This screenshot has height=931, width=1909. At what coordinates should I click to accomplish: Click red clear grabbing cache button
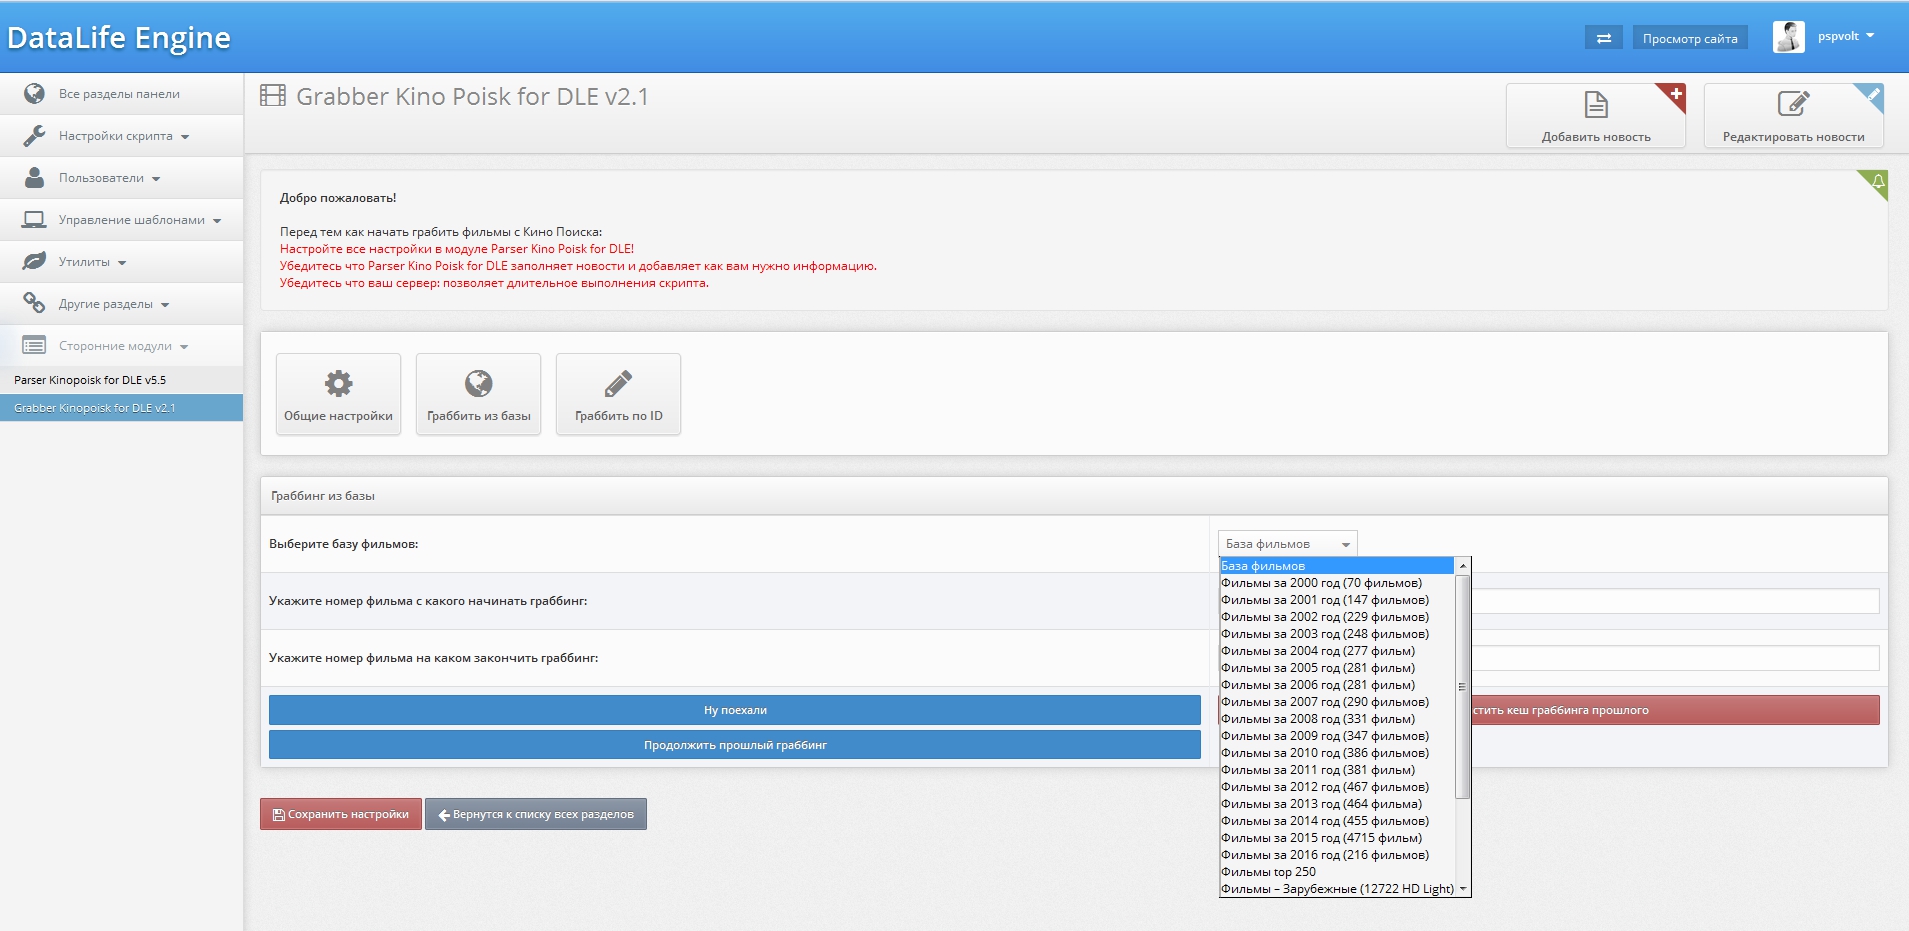point(1675,710)
